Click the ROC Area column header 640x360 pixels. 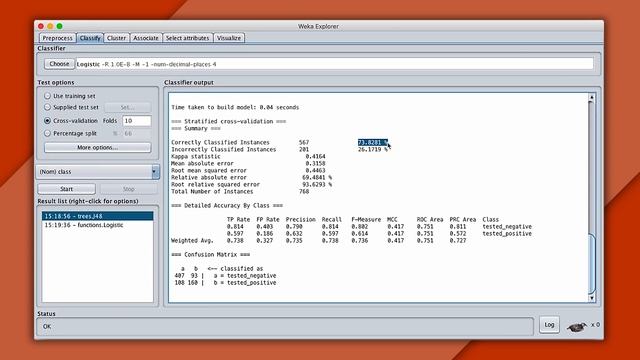tap(430, 220)
